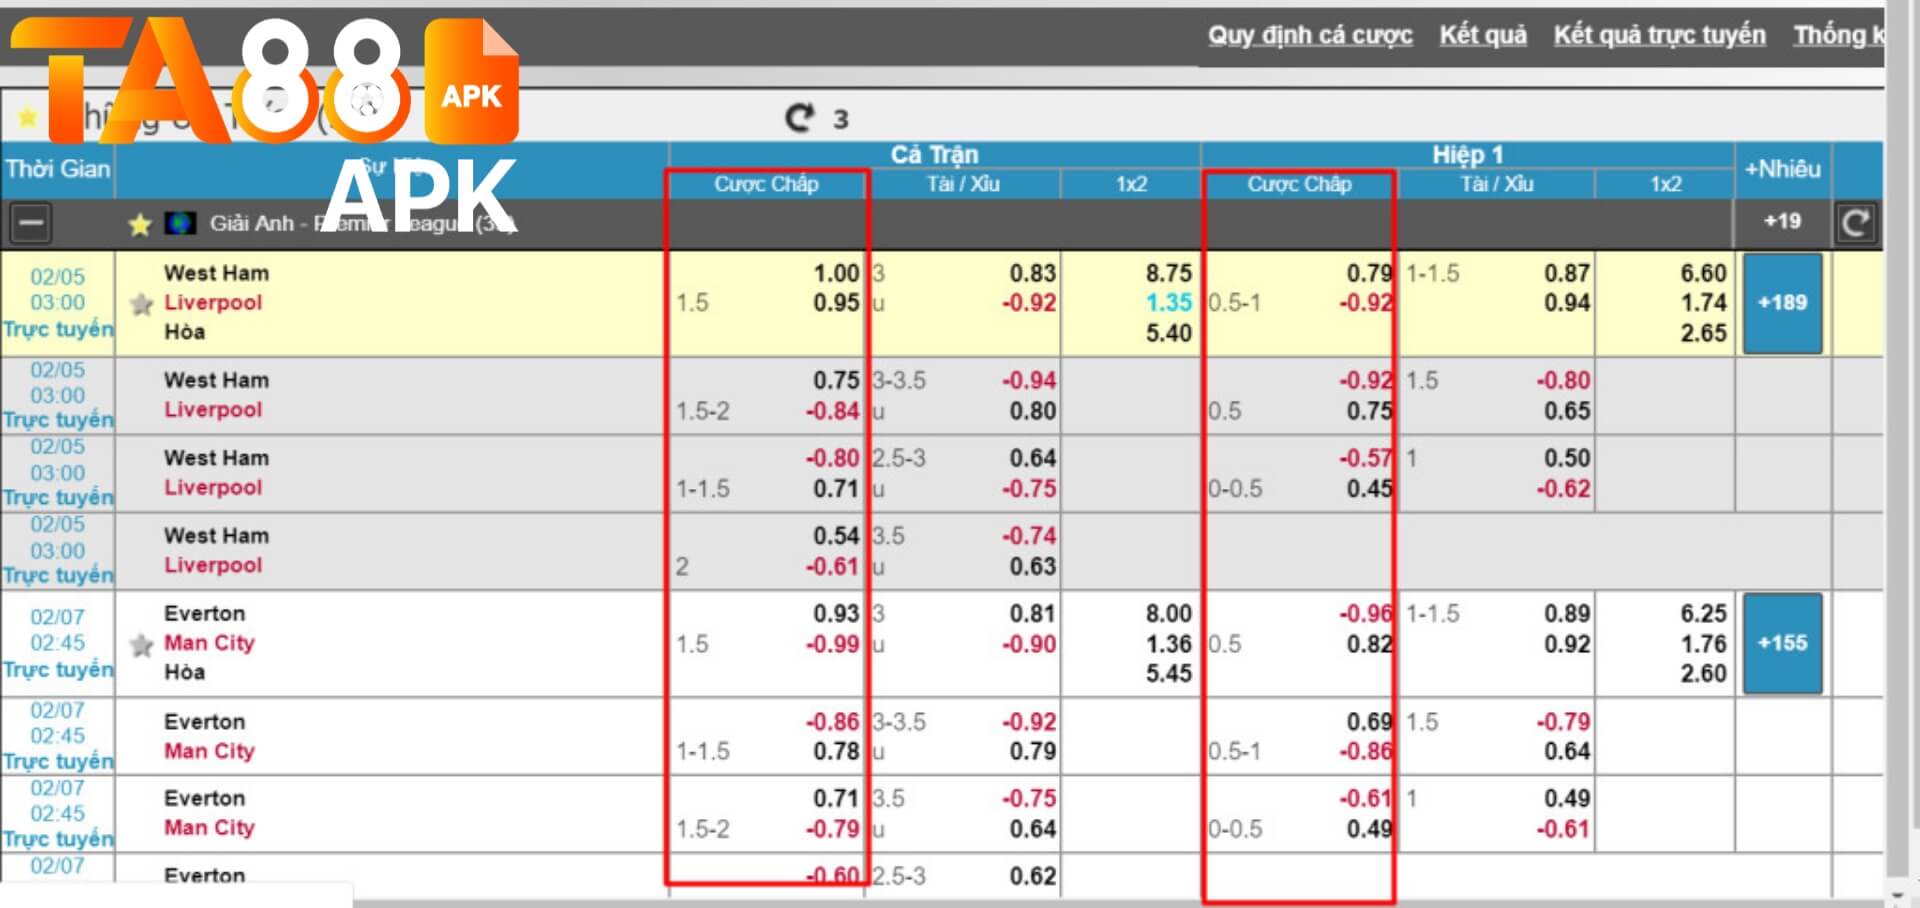Click the +Nhiều column header
The width and height of the screenshot is (1920, 908).
click(x=1782, y=169)
